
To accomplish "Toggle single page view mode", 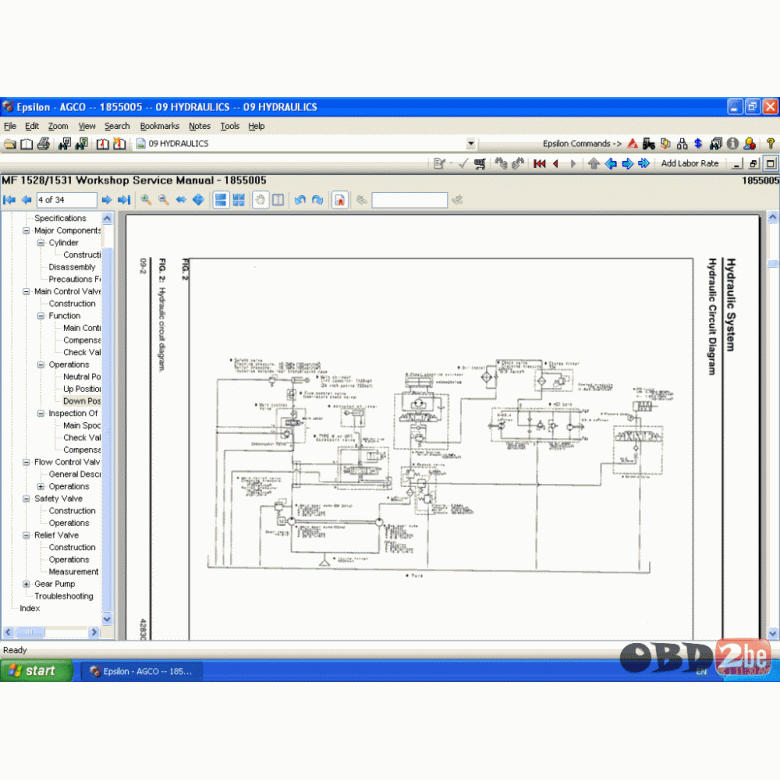I will tap(221, 200).
